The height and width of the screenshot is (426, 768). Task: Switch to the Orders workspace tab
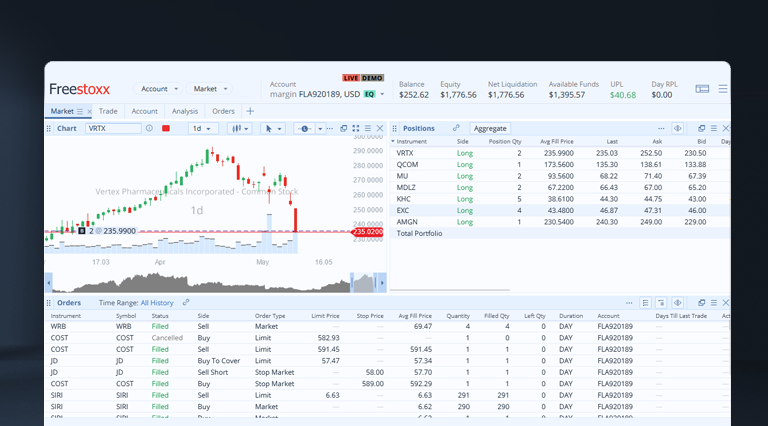(x=223, y=111)
